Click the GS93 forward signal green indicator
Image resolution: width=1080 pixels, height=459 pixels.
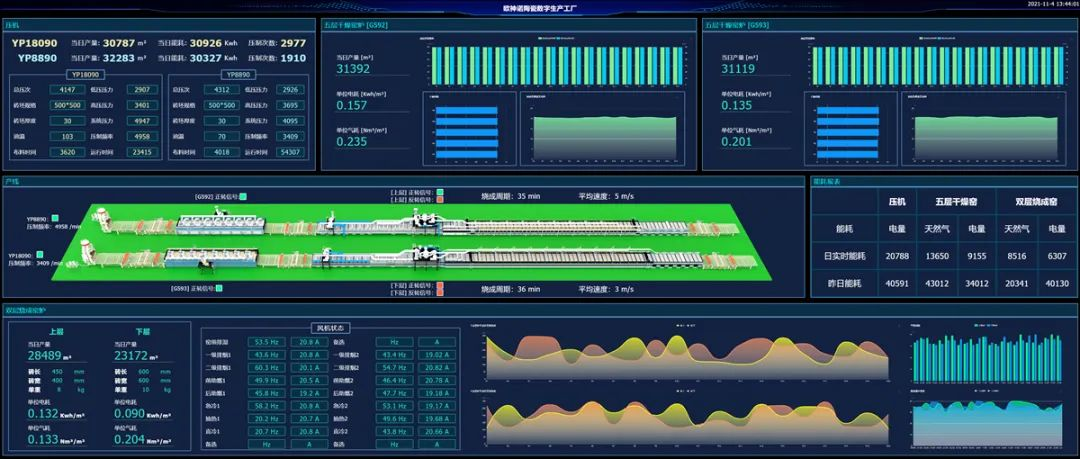point(219,288)
